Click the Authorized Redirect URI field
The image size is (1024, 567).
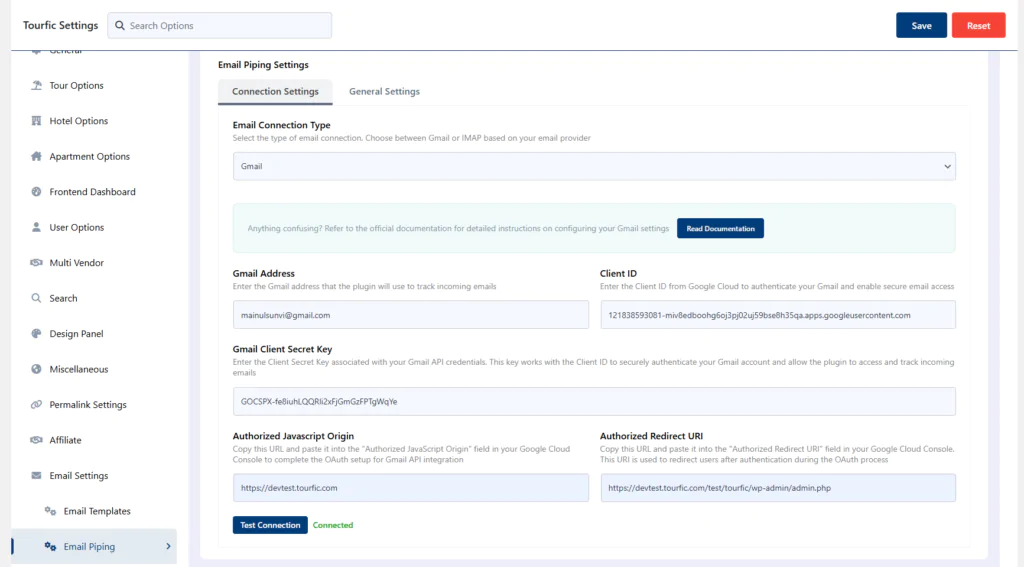pyautogui.click(x=778, y=488)
